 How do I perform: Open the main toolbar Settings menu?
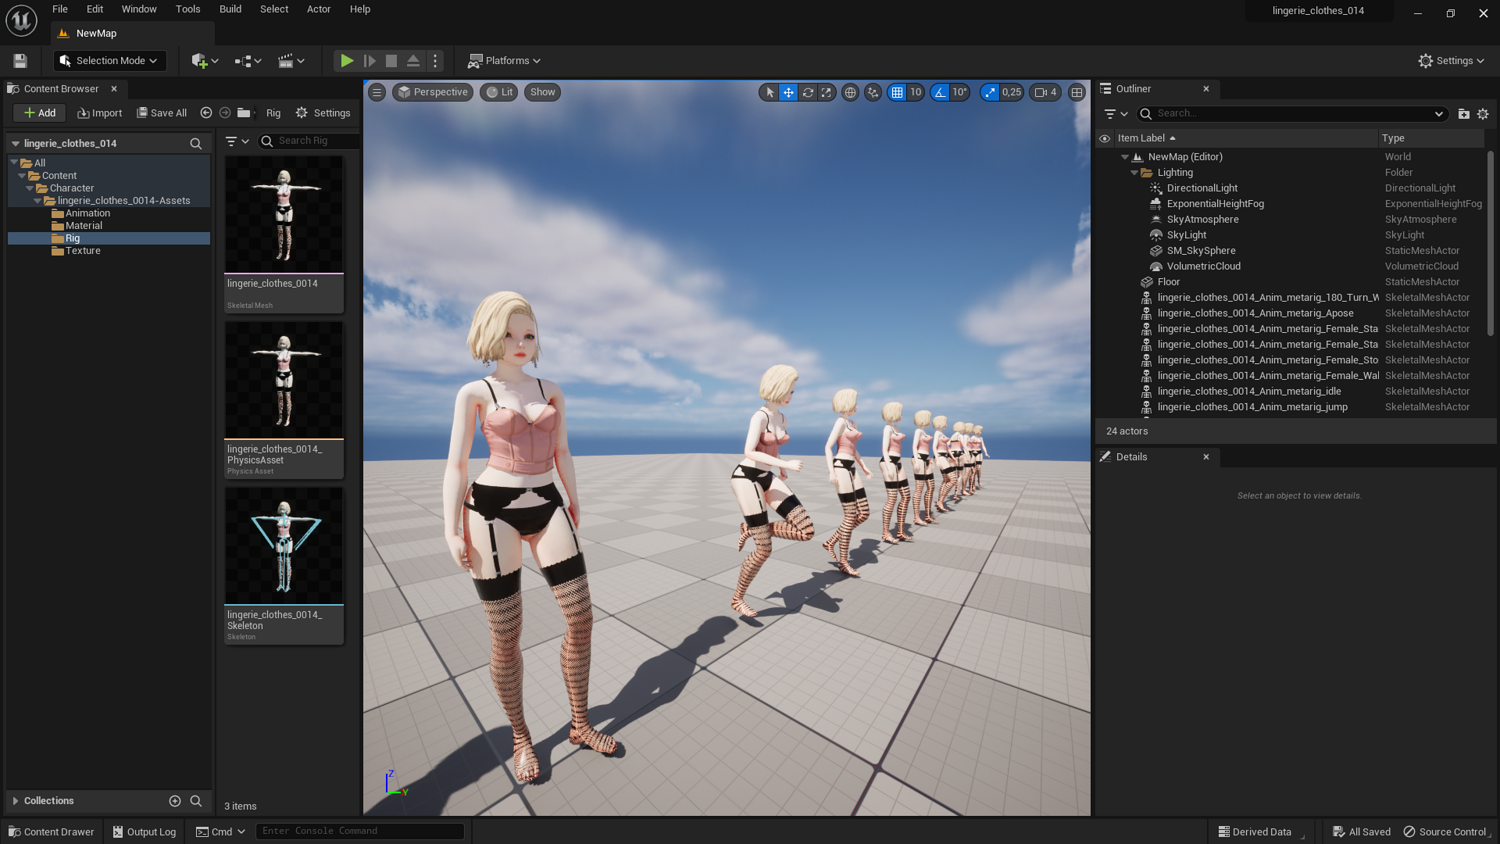(x=1451, y=61)
